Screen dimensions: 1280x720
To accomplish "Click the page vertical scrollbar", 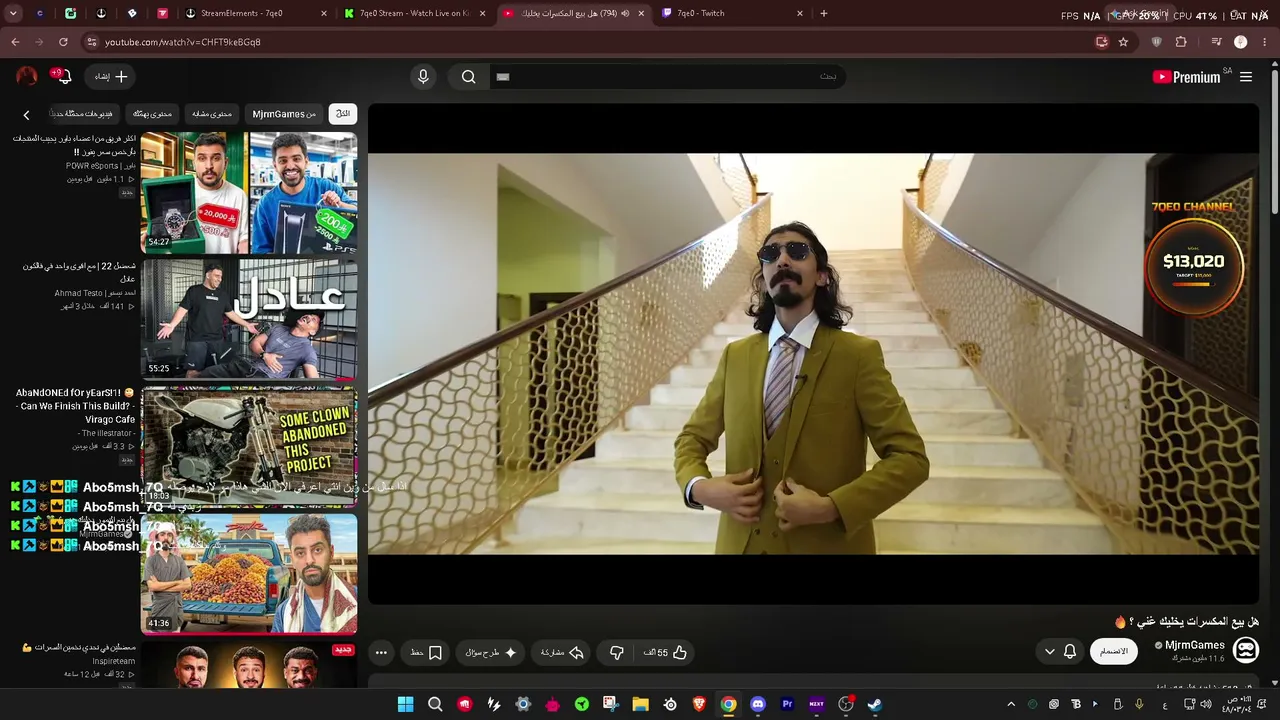I will [x=1275, y=140].
